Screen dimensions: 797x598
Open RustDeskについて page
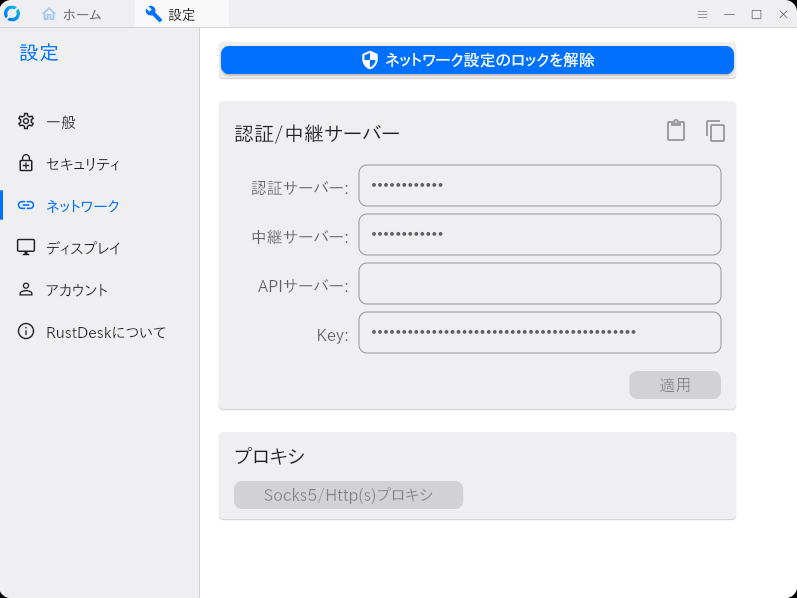(99, 332)
